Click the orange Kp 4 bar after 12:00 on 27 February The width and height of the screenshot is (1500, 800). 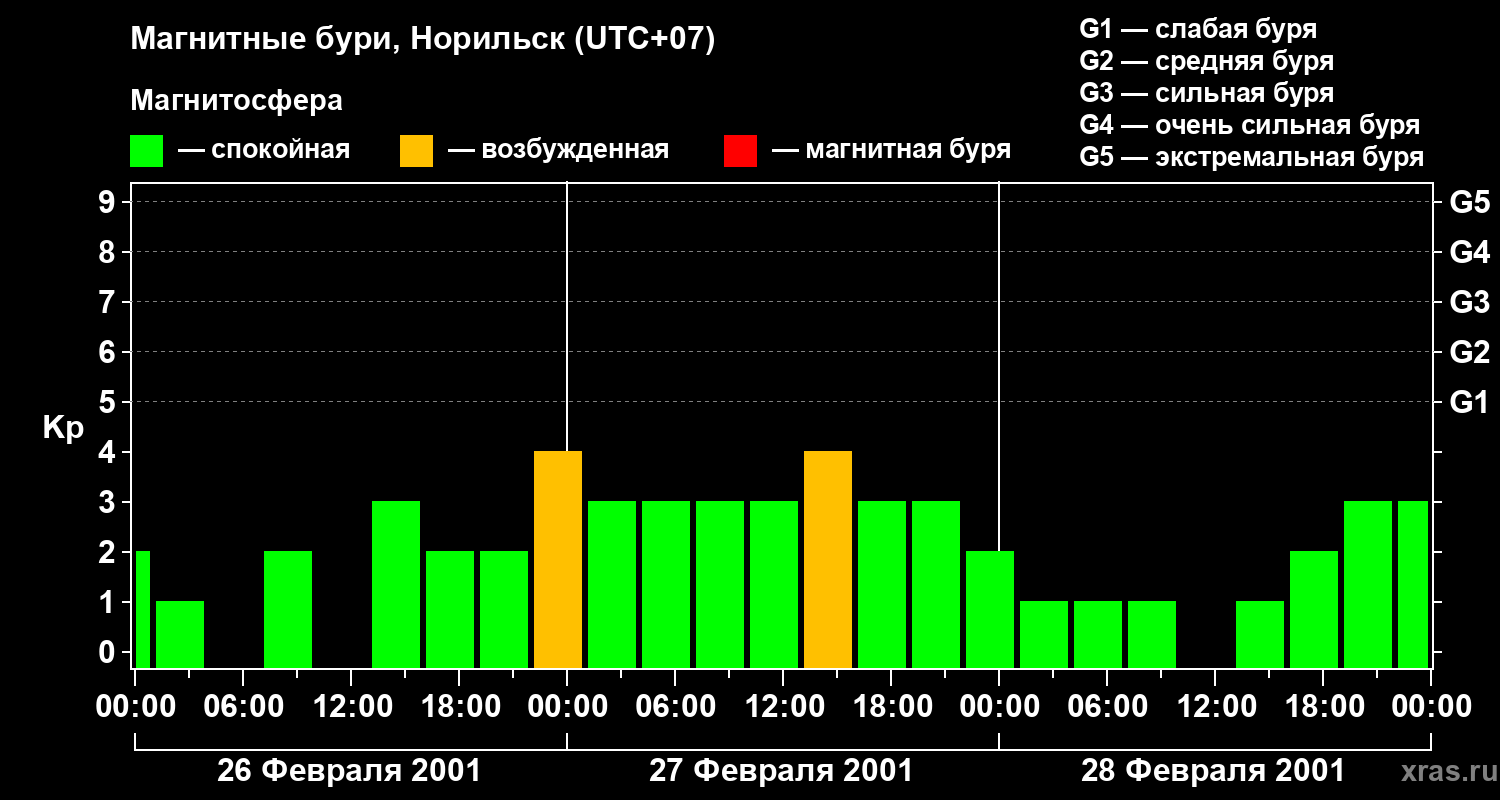coord(828,560)
